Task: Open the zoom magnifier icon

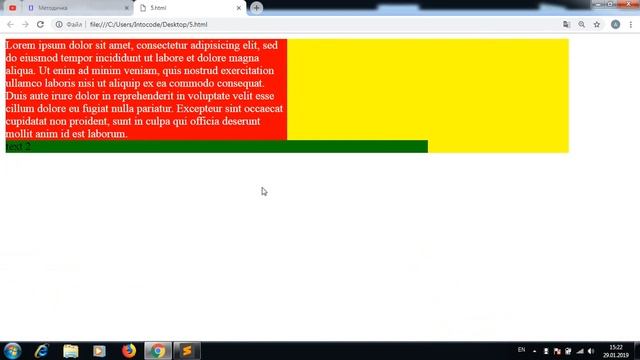Action: (x=582, y=24)
